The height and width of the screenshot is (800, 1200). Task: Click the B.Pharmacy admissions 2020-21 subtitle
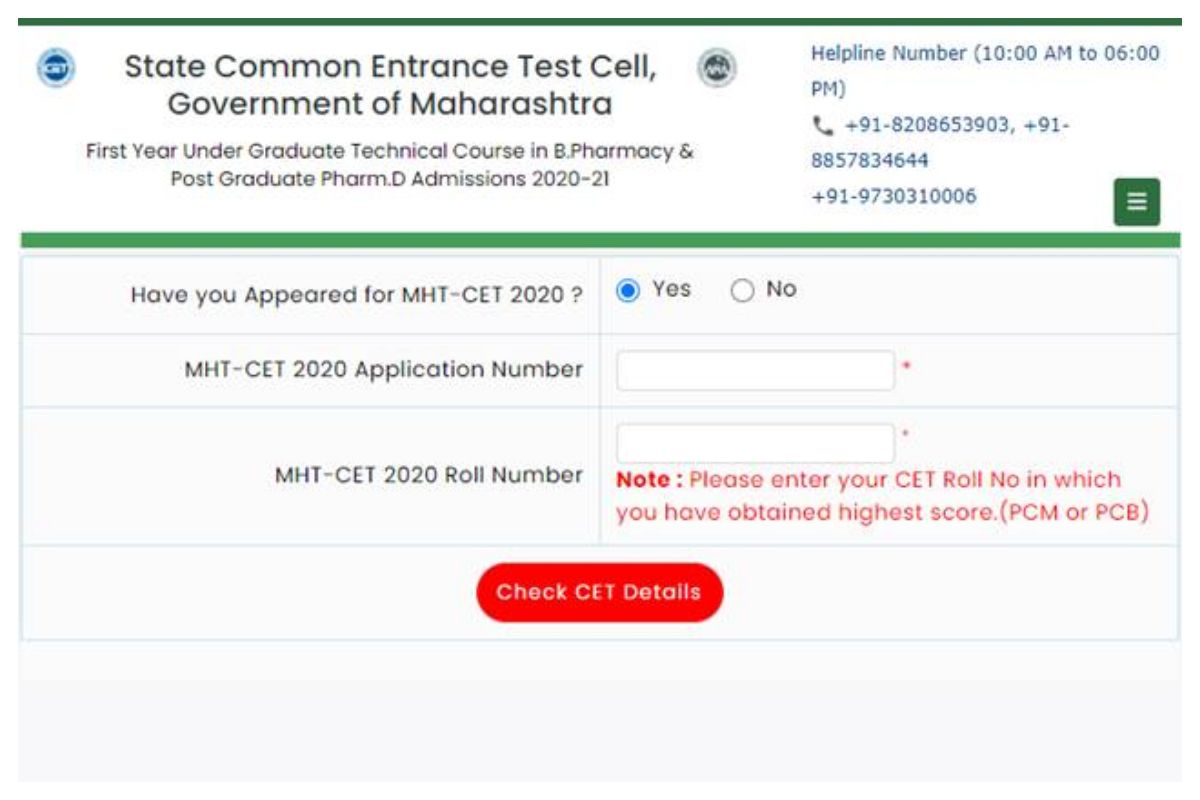tap(390, 166)
